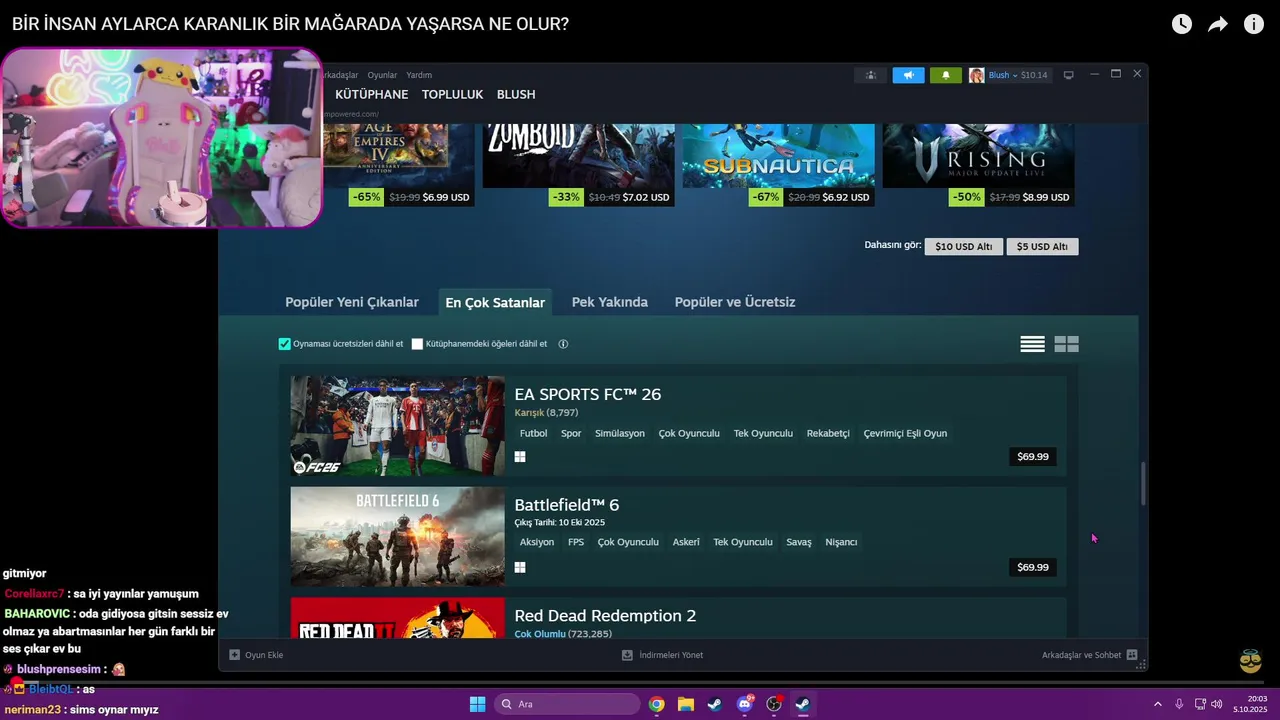Switch to Pek Yakında tab

(x=610, y=302)
